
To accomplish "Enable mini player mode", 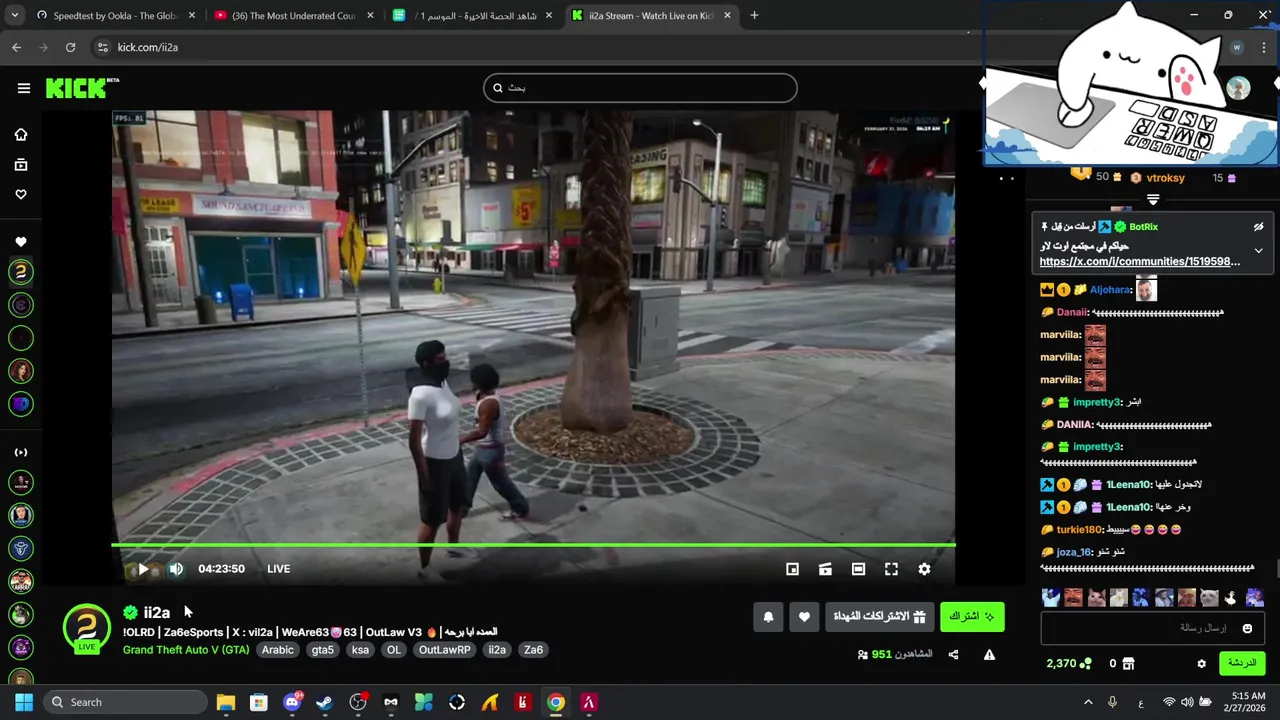I will pyautogui.click(x=792, y=569).
